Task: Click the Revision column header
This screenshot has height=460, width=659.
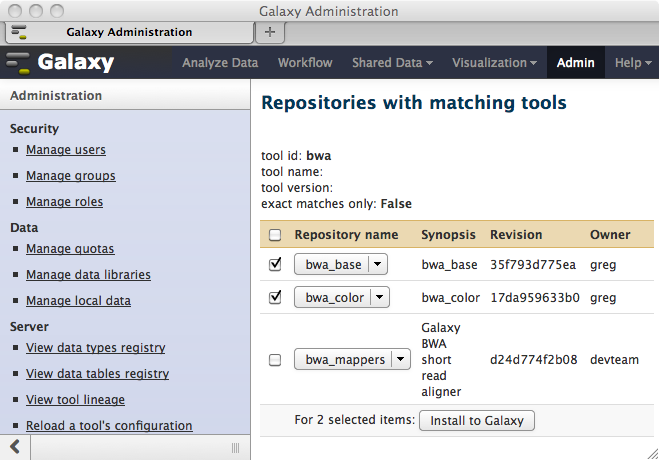Action: coord(516,234)
